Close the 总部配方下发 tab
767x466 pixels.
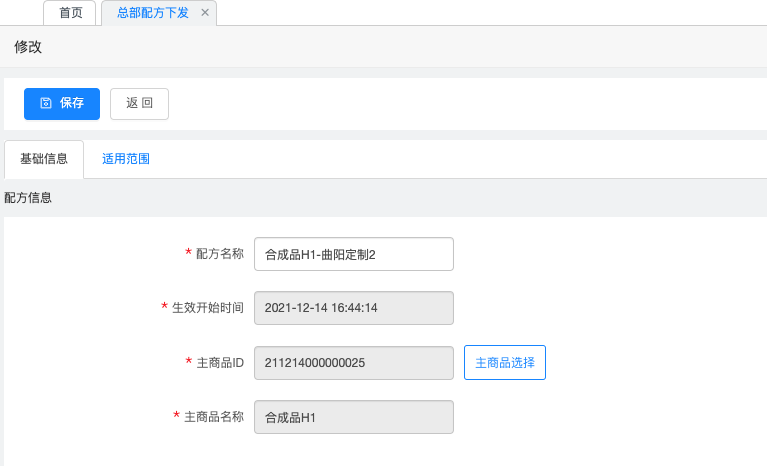[205, 13]
